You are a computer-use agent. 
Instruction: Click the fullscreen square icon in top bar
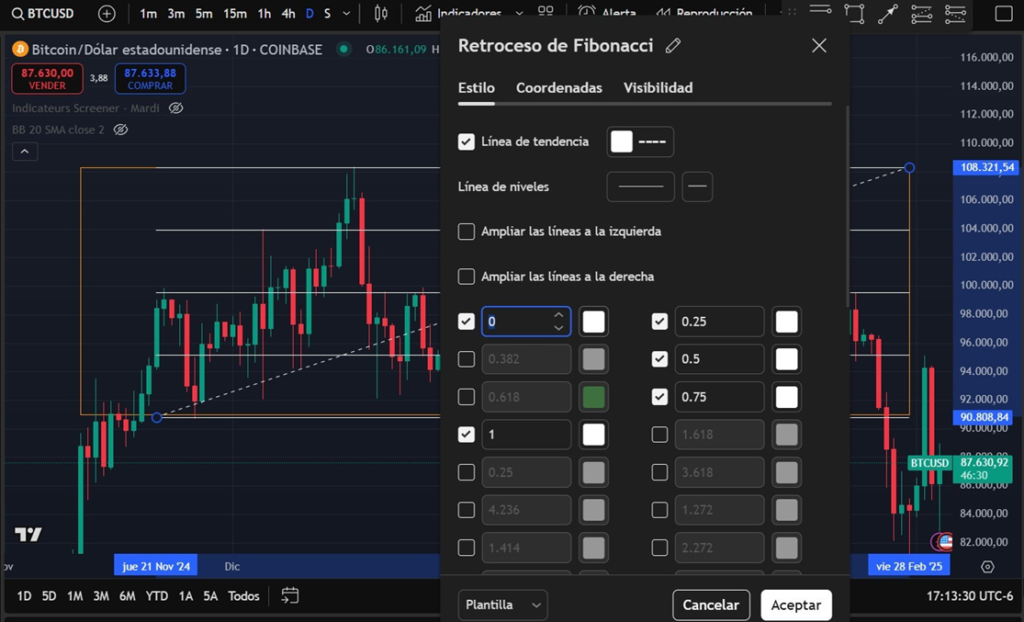click(x=1003, y=13)
